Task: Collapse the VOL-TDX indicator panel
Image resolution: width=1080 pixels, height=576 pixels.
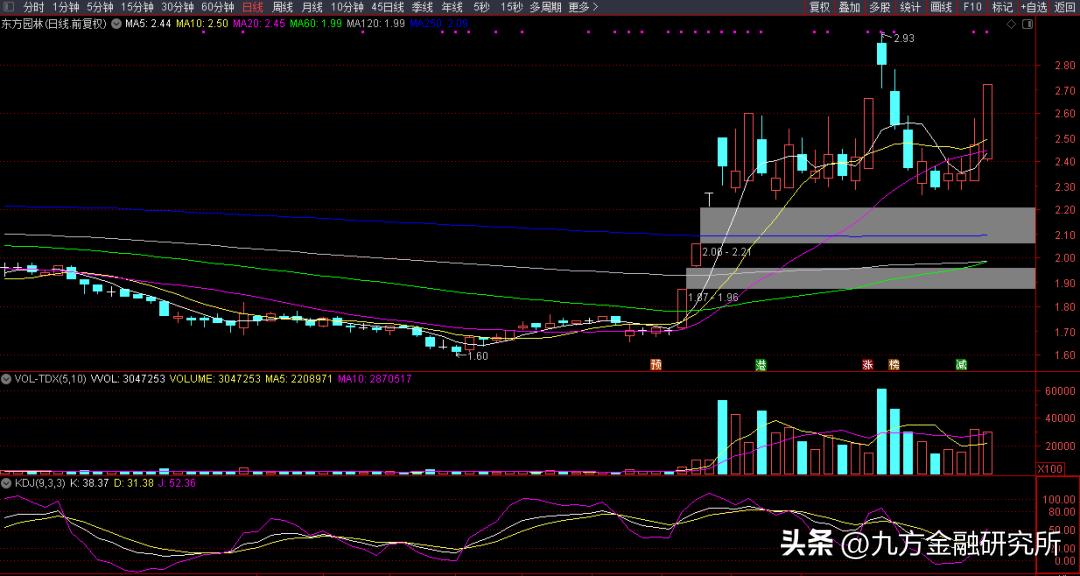Action: pos(6,379)
